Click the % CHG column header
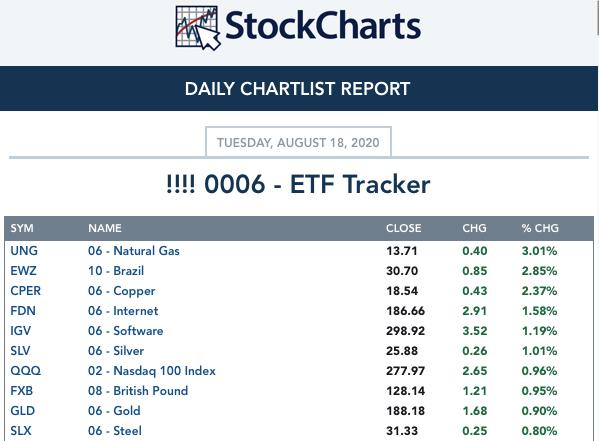 point(540,228)
